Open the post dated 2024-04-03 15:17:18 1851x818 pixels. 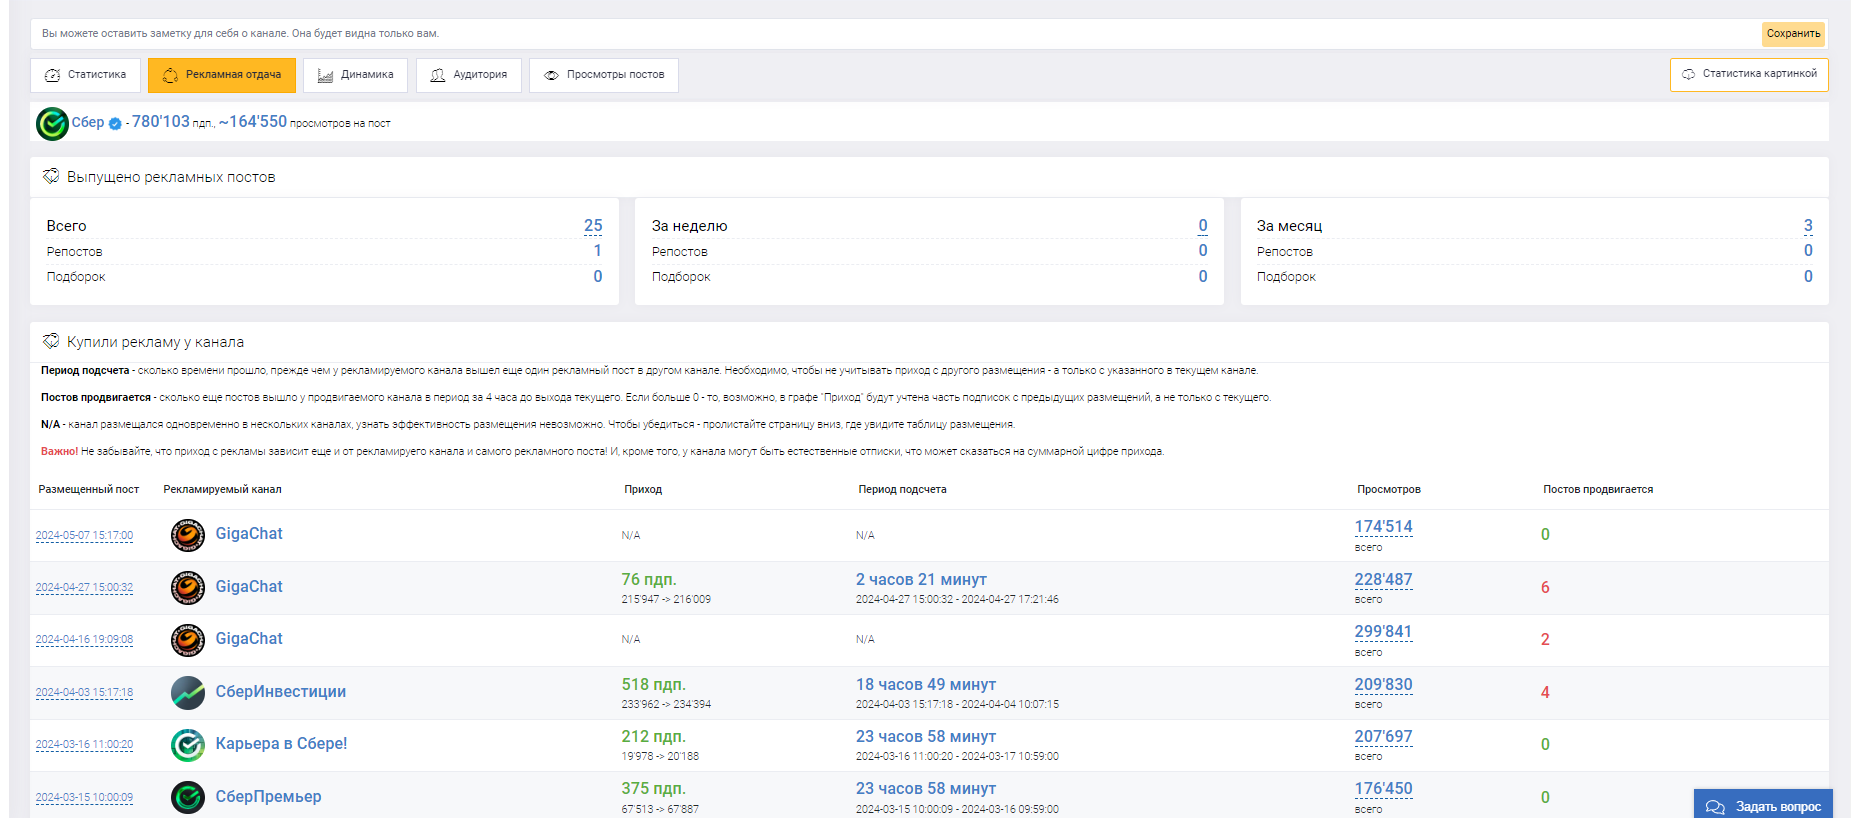[x=84, y=693]
